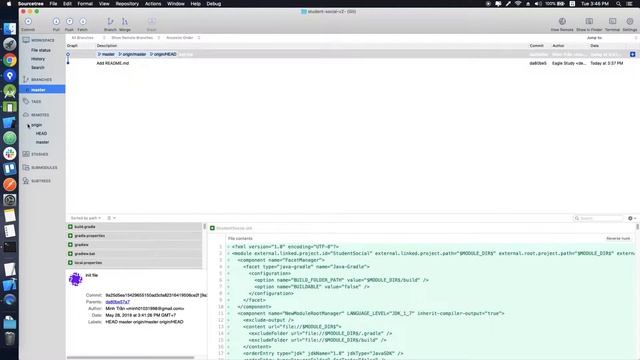The image size is (640, 360).
Task: Click the Commit toolbar icon
Action: (28, 21)
